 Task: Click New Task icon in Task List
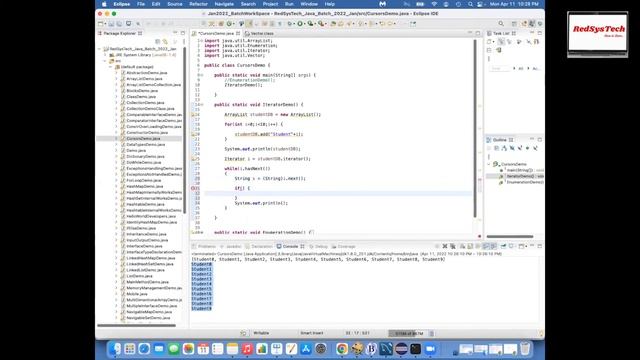click(489, 42)
